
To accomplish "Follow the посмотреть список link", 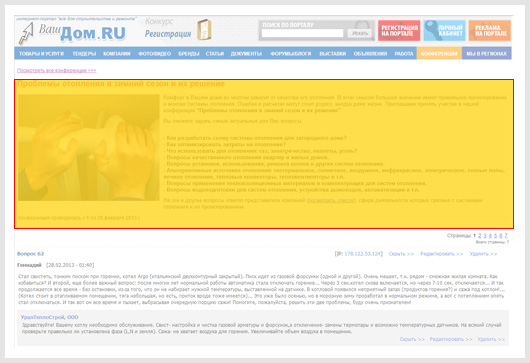I will coord(331,200).
